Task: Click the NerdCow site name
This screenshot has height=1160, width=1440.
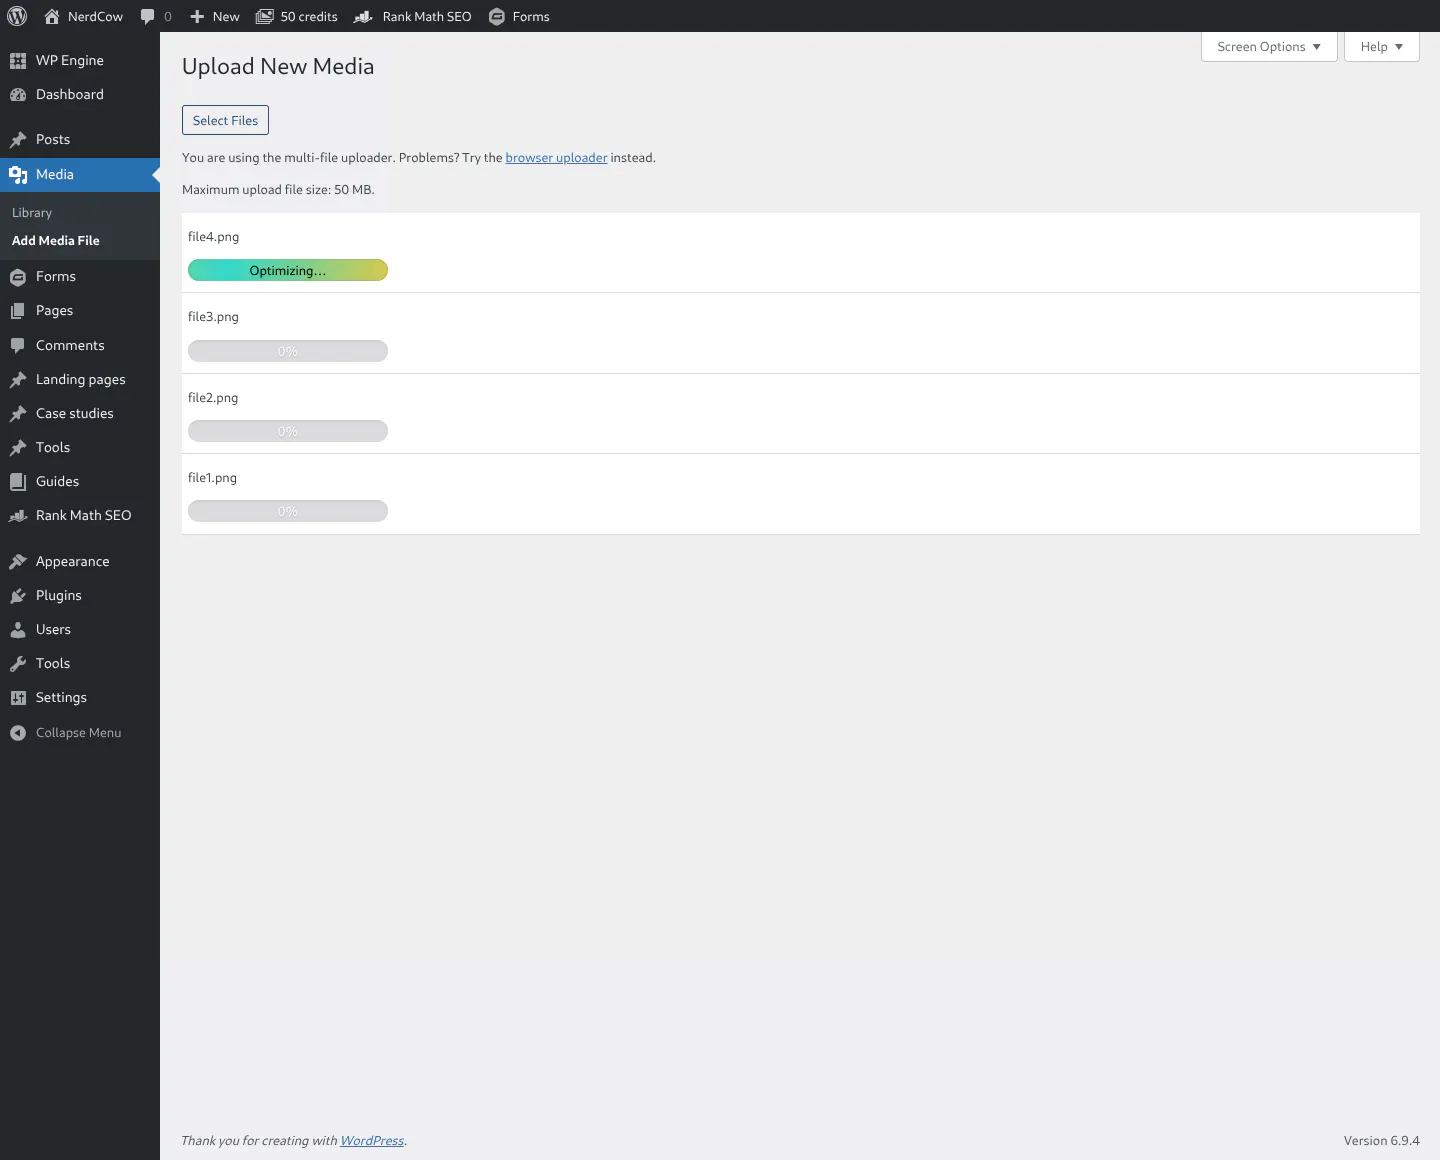Action: click(x=96, y=16)
